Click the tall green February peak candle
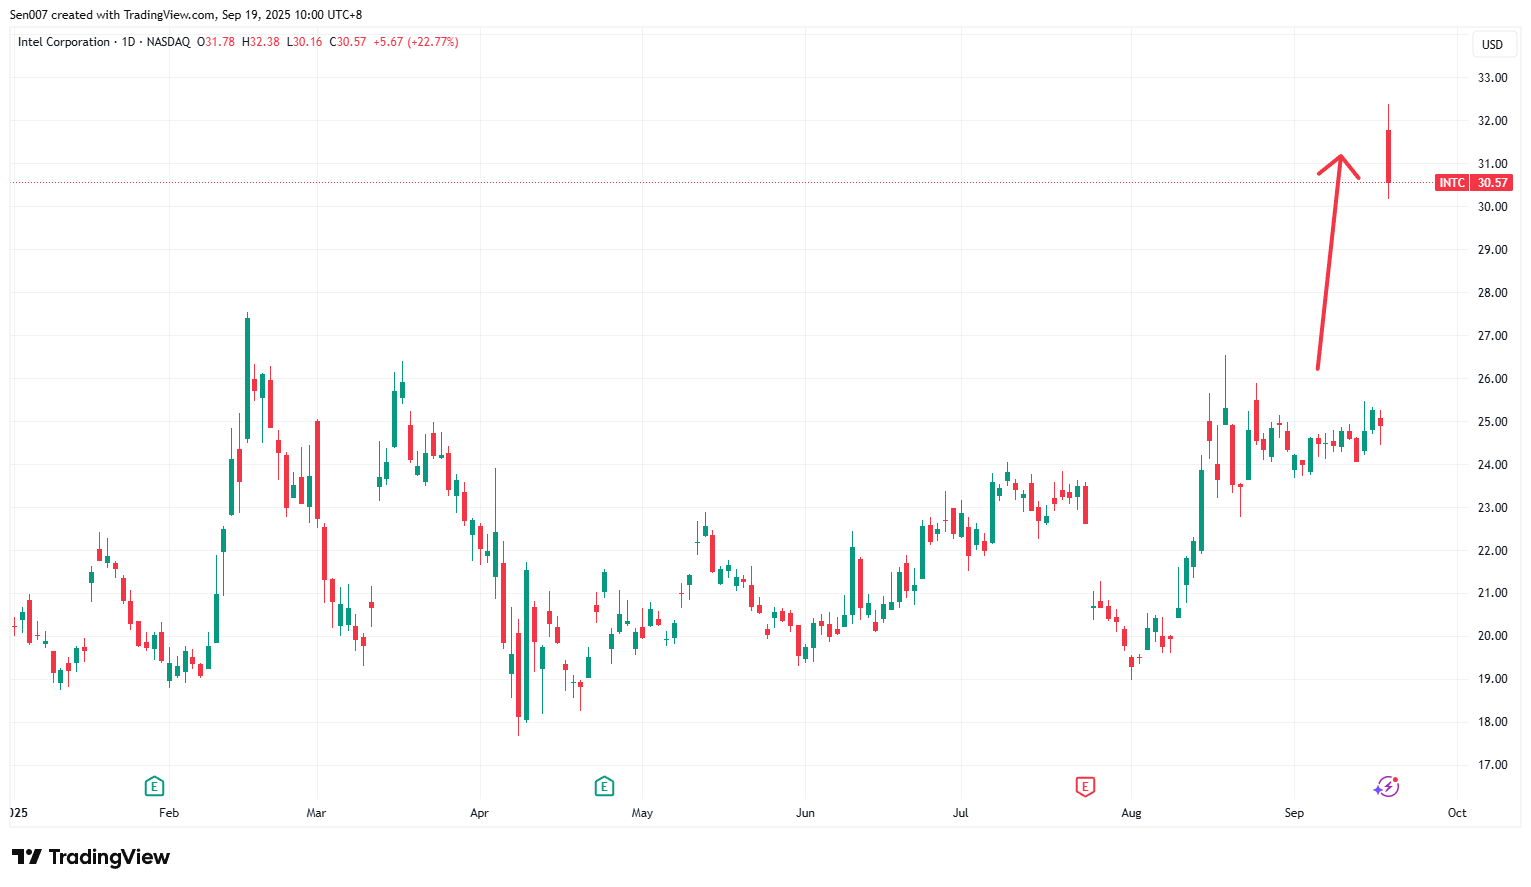1531x887 pixels. [x=247, y=378]
